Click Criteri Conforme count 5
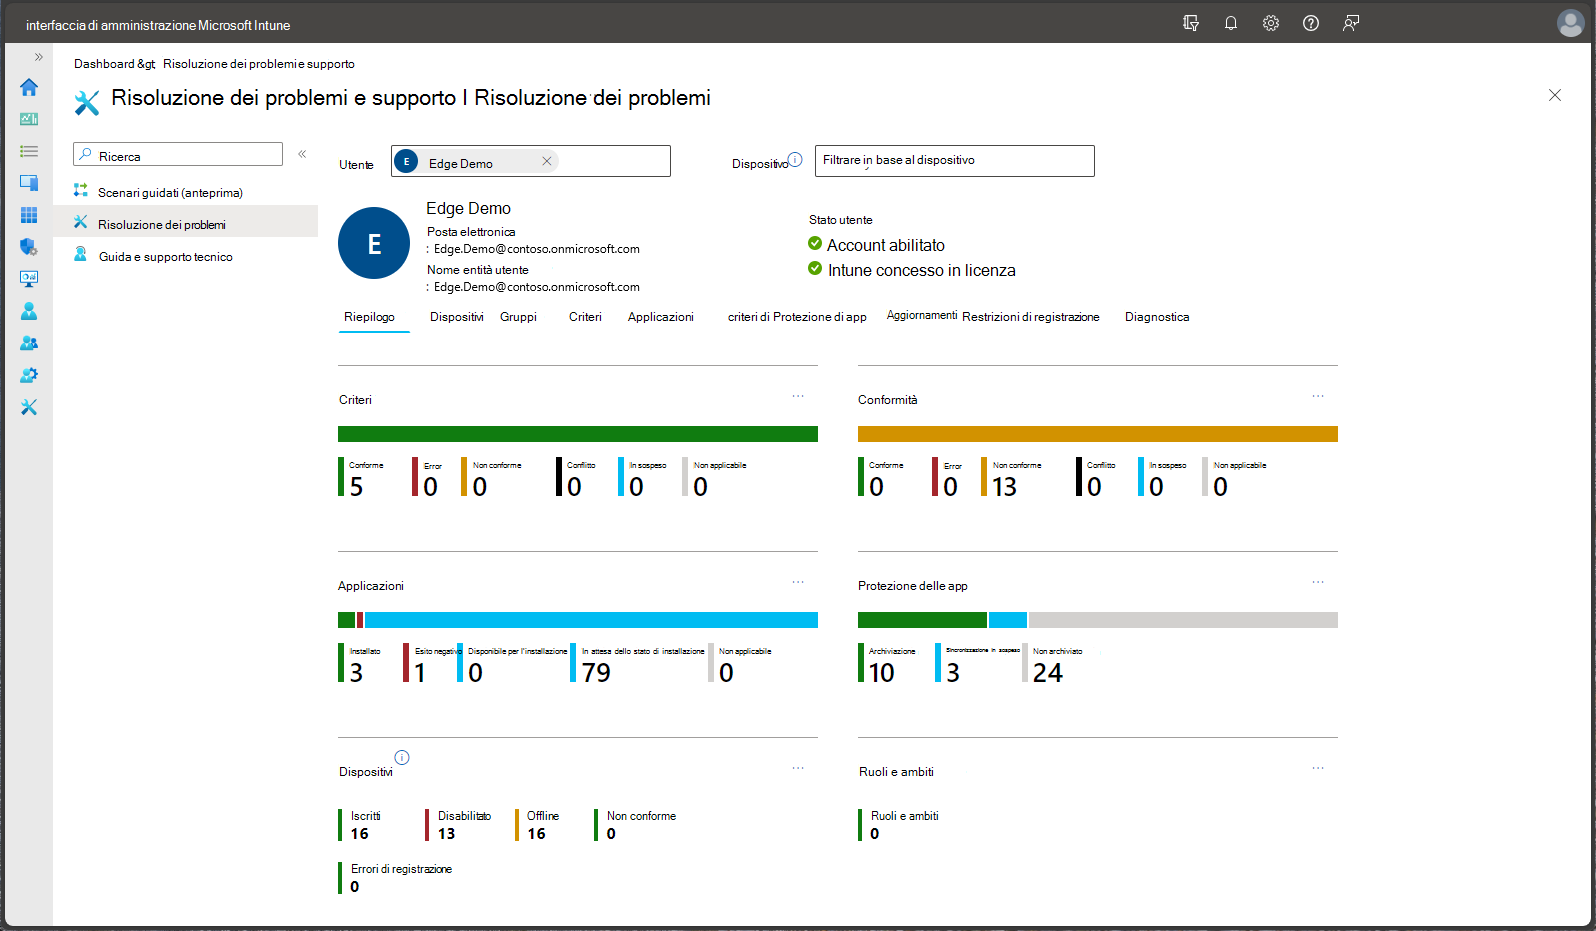Screen dimensions: 1596x931 357,487
